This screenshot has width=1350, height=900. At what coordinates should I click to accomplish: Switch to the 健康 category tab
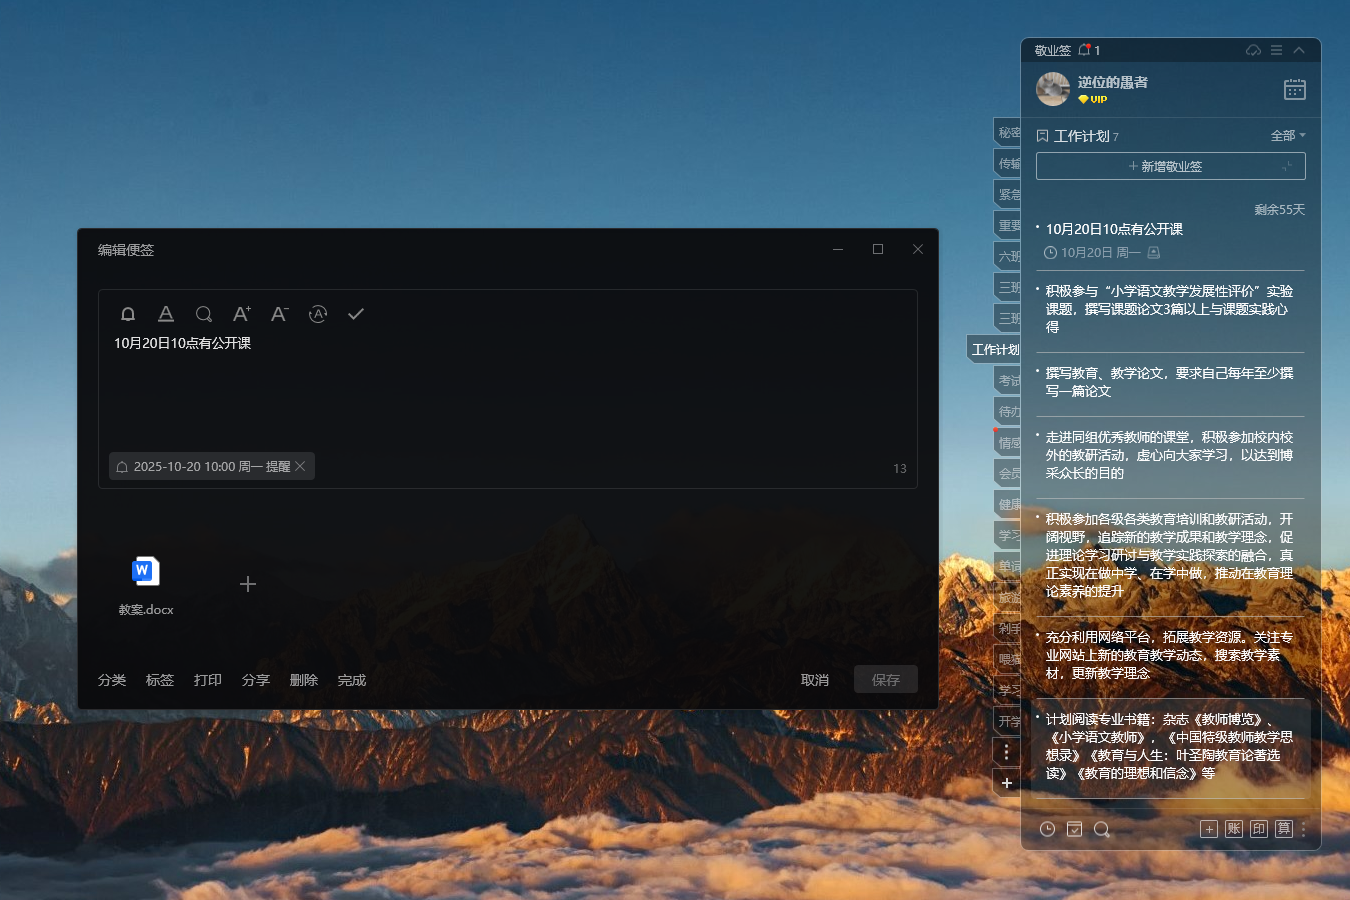pyautogui.click(x=1008, y=504)
